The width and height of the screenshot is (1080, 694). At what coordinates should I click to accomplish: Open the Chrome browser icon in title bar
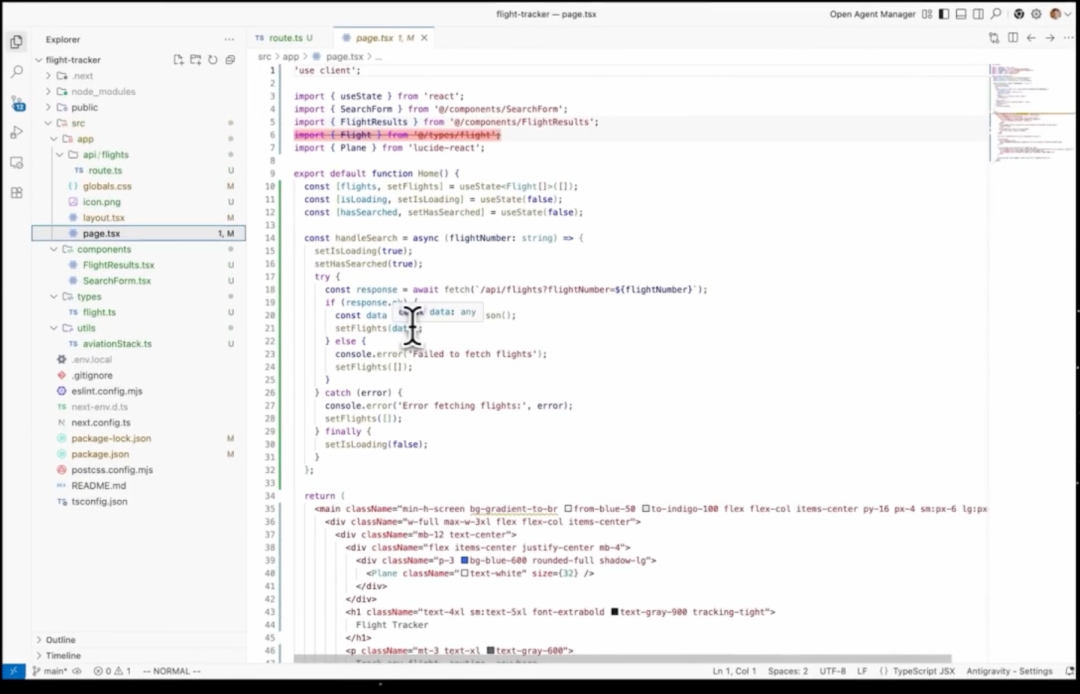(1019, 14)
